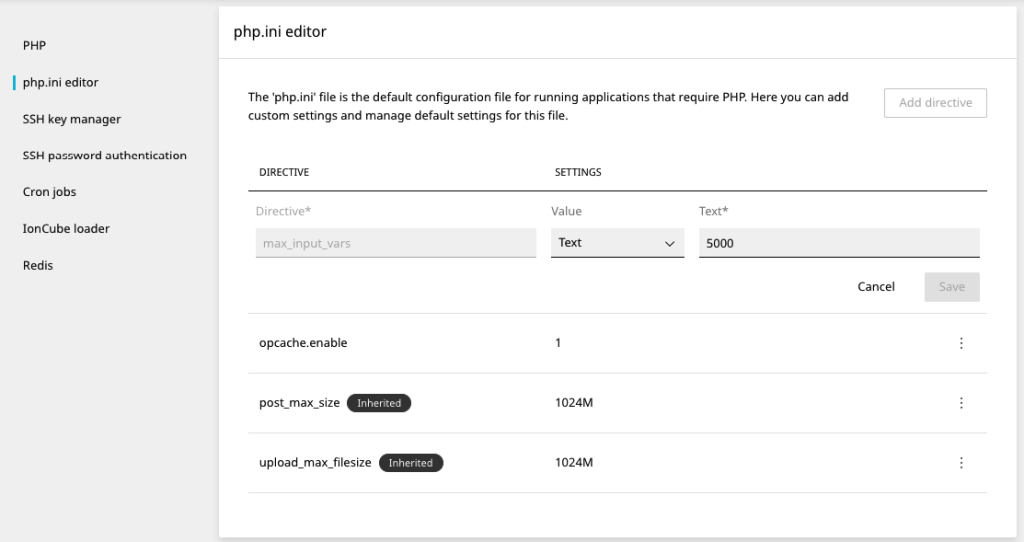Go to SSH key manager

pyautogui.click(x=72, y=119)
